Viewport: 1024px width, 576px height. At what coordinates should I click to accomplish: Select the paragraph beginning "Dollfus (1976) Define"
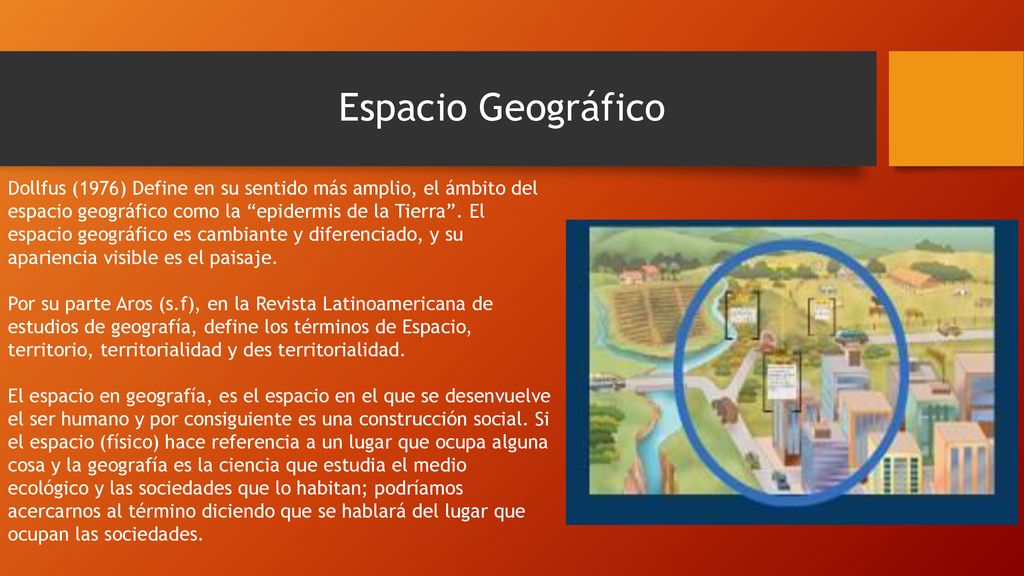point(273,223)
